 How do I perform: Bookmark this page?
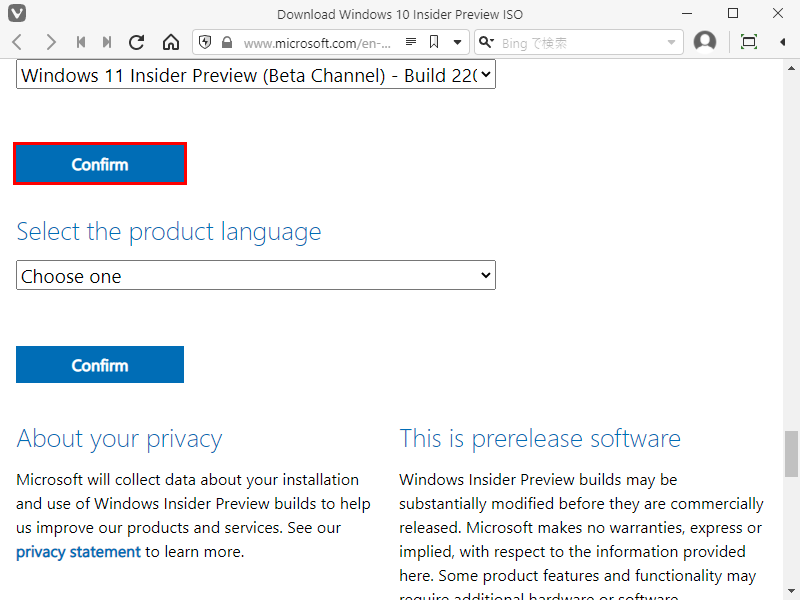(x=434, y=42)
